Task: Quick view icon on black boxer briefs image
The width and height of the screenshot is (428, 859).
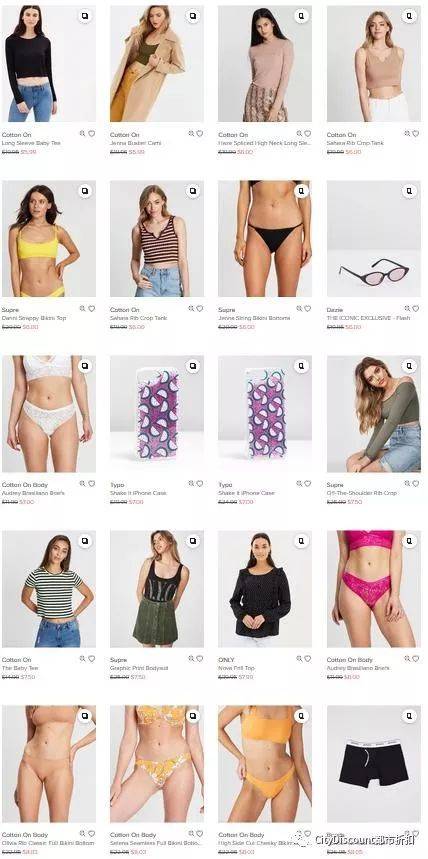Action: (x=409, y=716)
